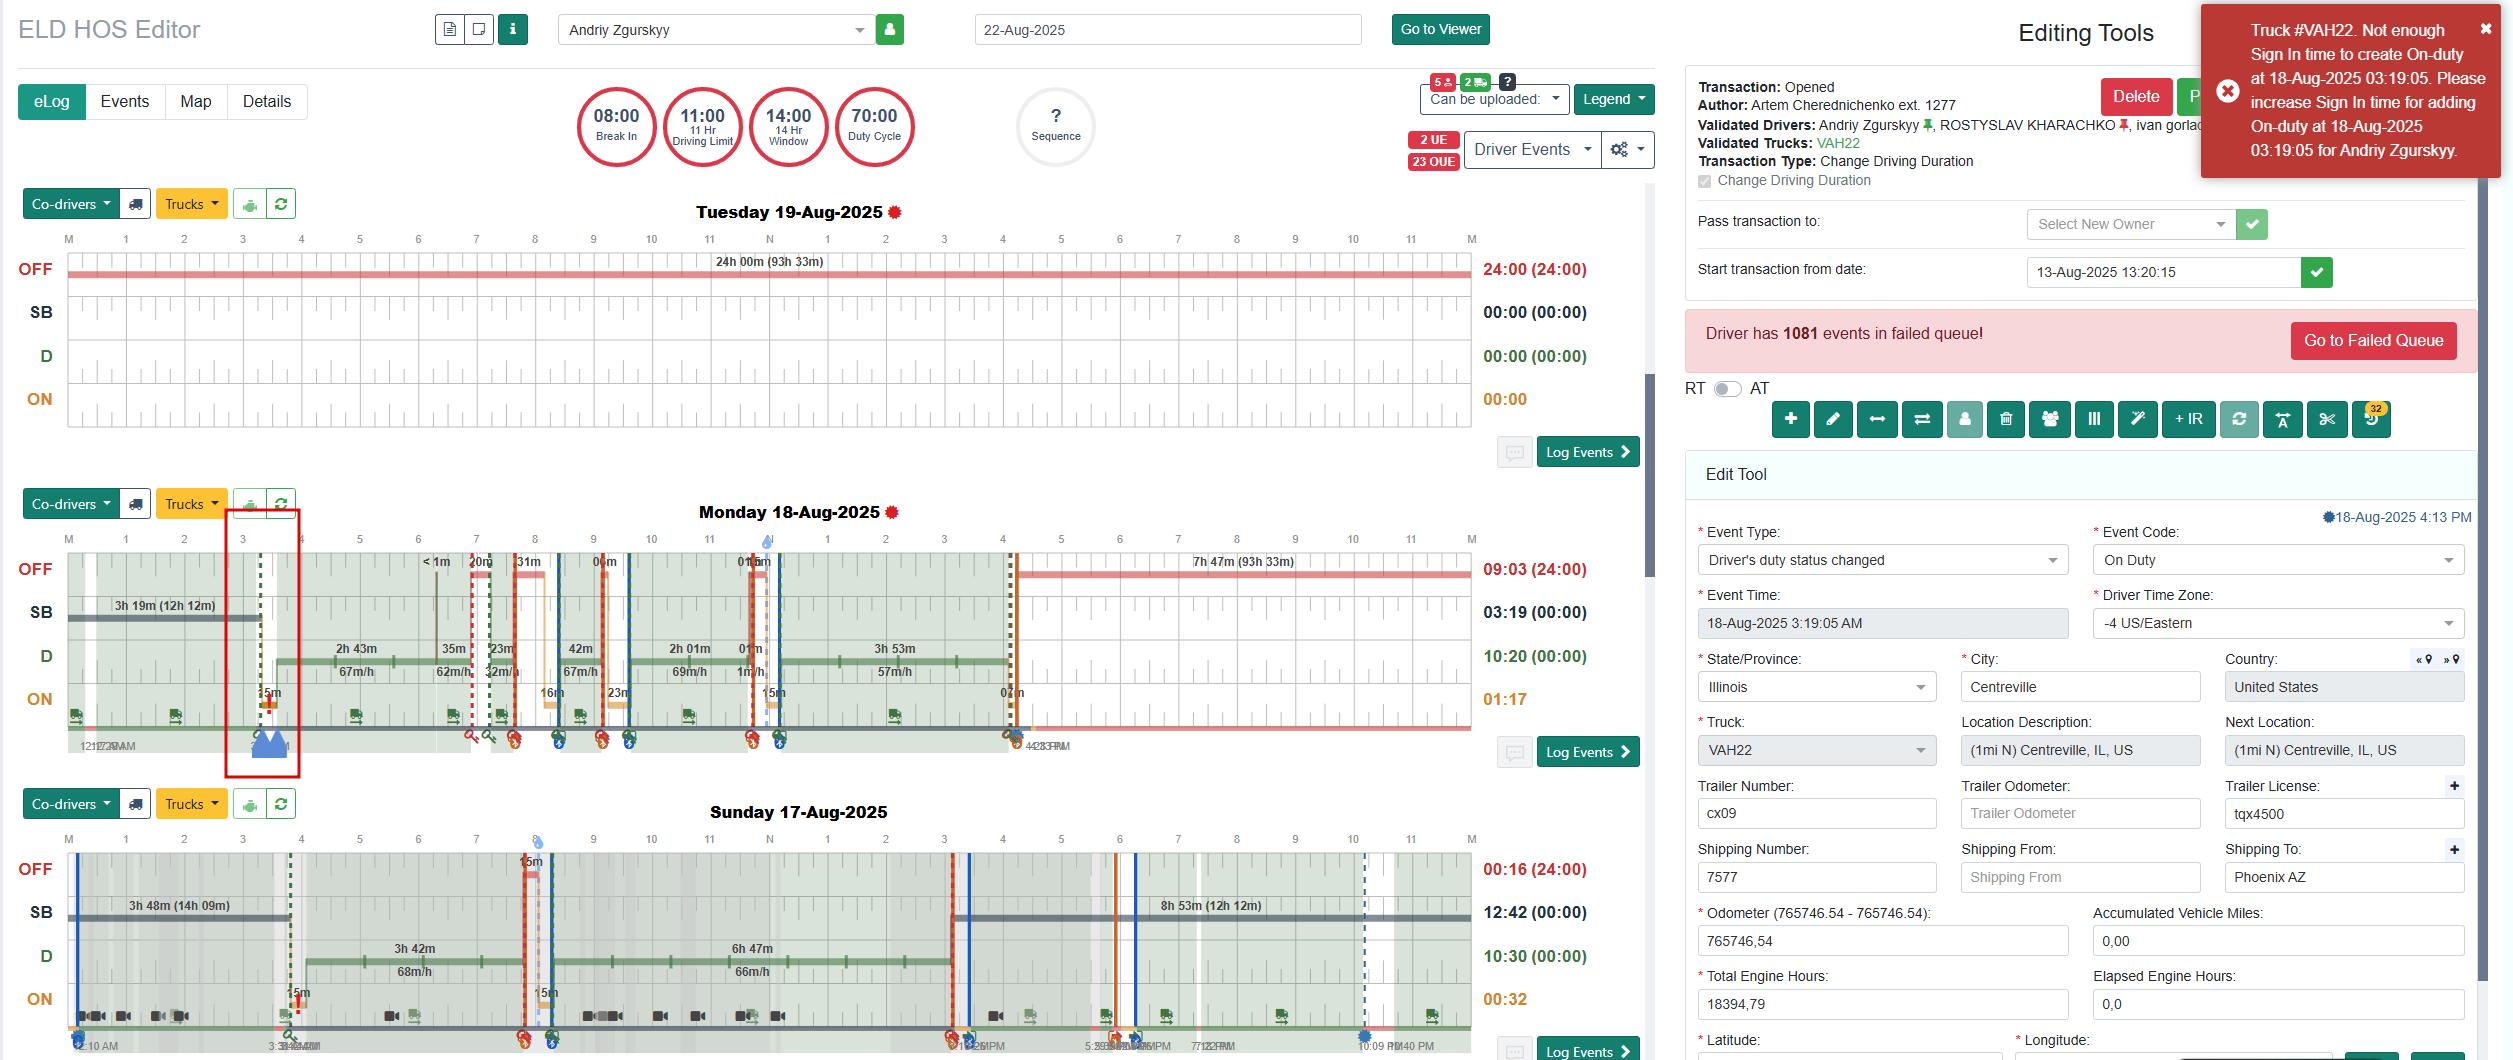
Task: Open the history tool with 32 badge
Action: (x=2371, y=419)
